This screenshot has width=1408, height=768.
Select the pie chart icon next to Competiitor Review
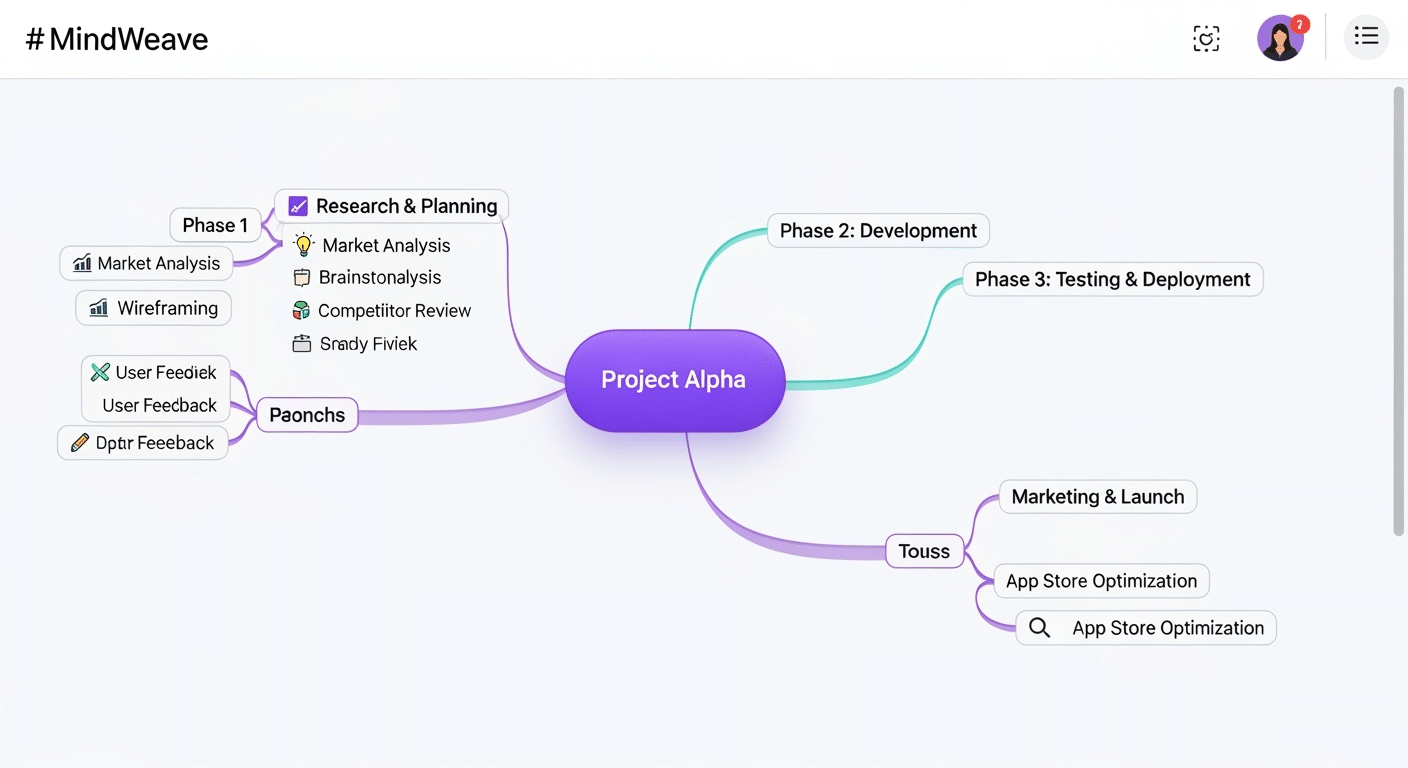point(301,310)
